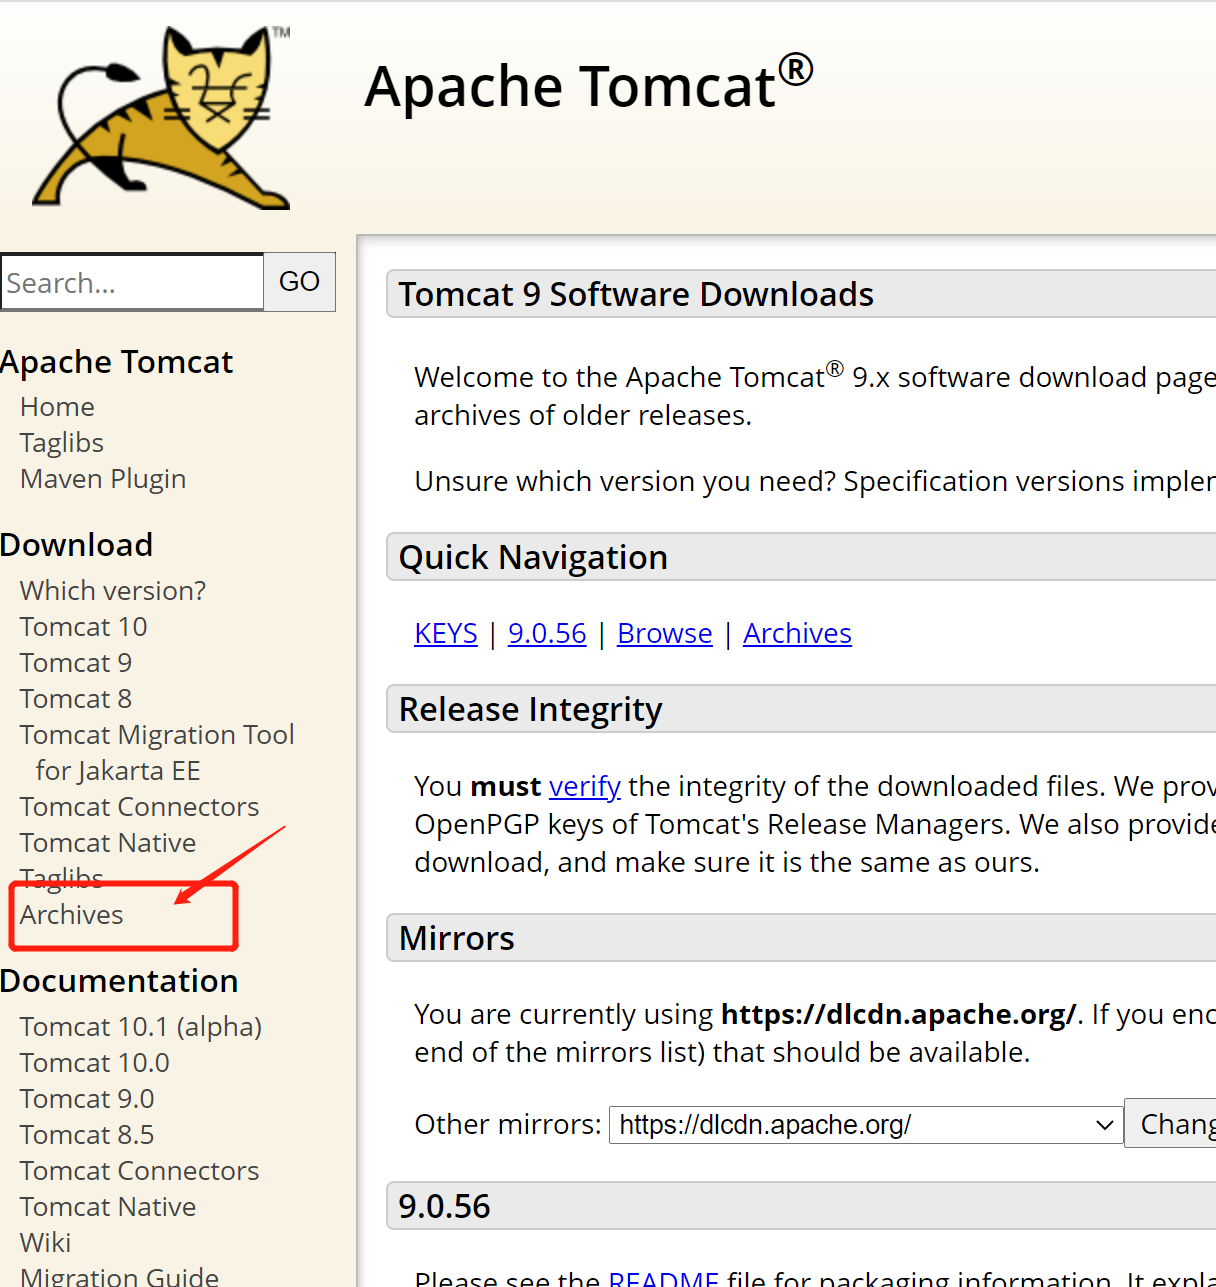Open Tomcat 10.1 (alpha) documentation

(x=141, y=1027)
